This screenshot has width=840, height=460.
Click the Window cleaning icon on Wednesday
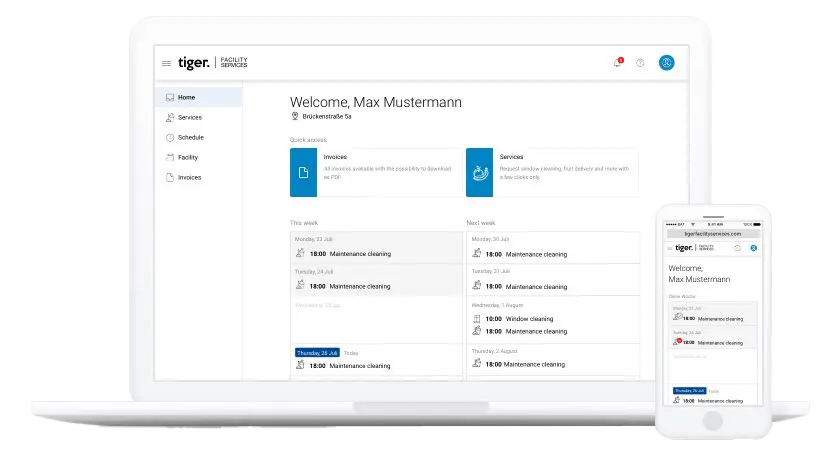[477, 319]
